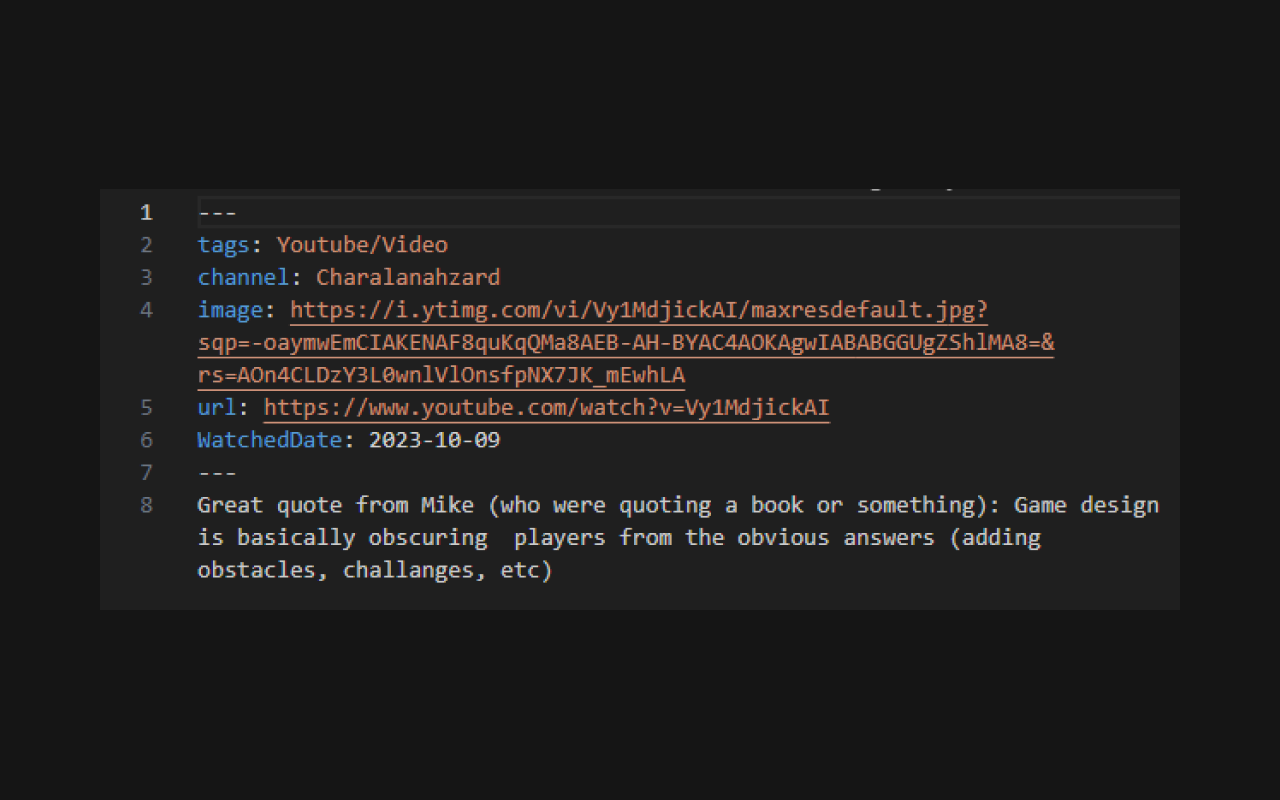Place cursor in the 2023-10-09 date value
This screenshot has height=800, width=1280.
coord(434,440)
